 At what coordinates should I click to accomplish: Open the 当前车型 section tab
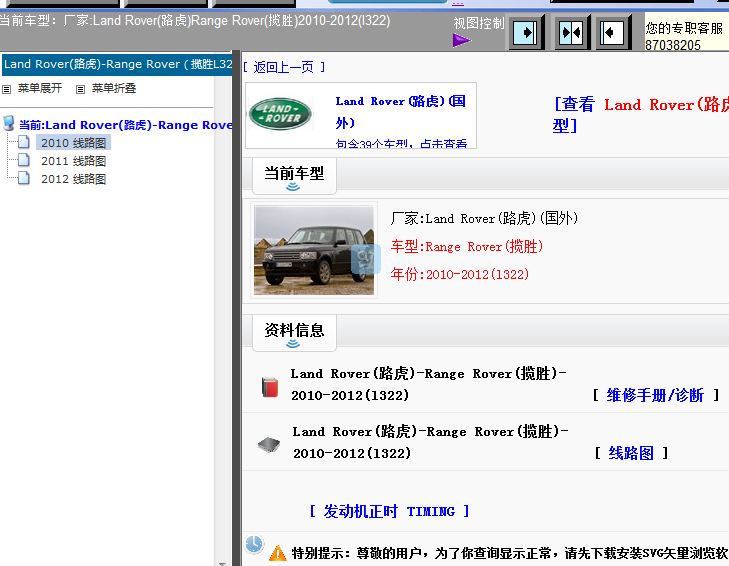tap(294, 176)
